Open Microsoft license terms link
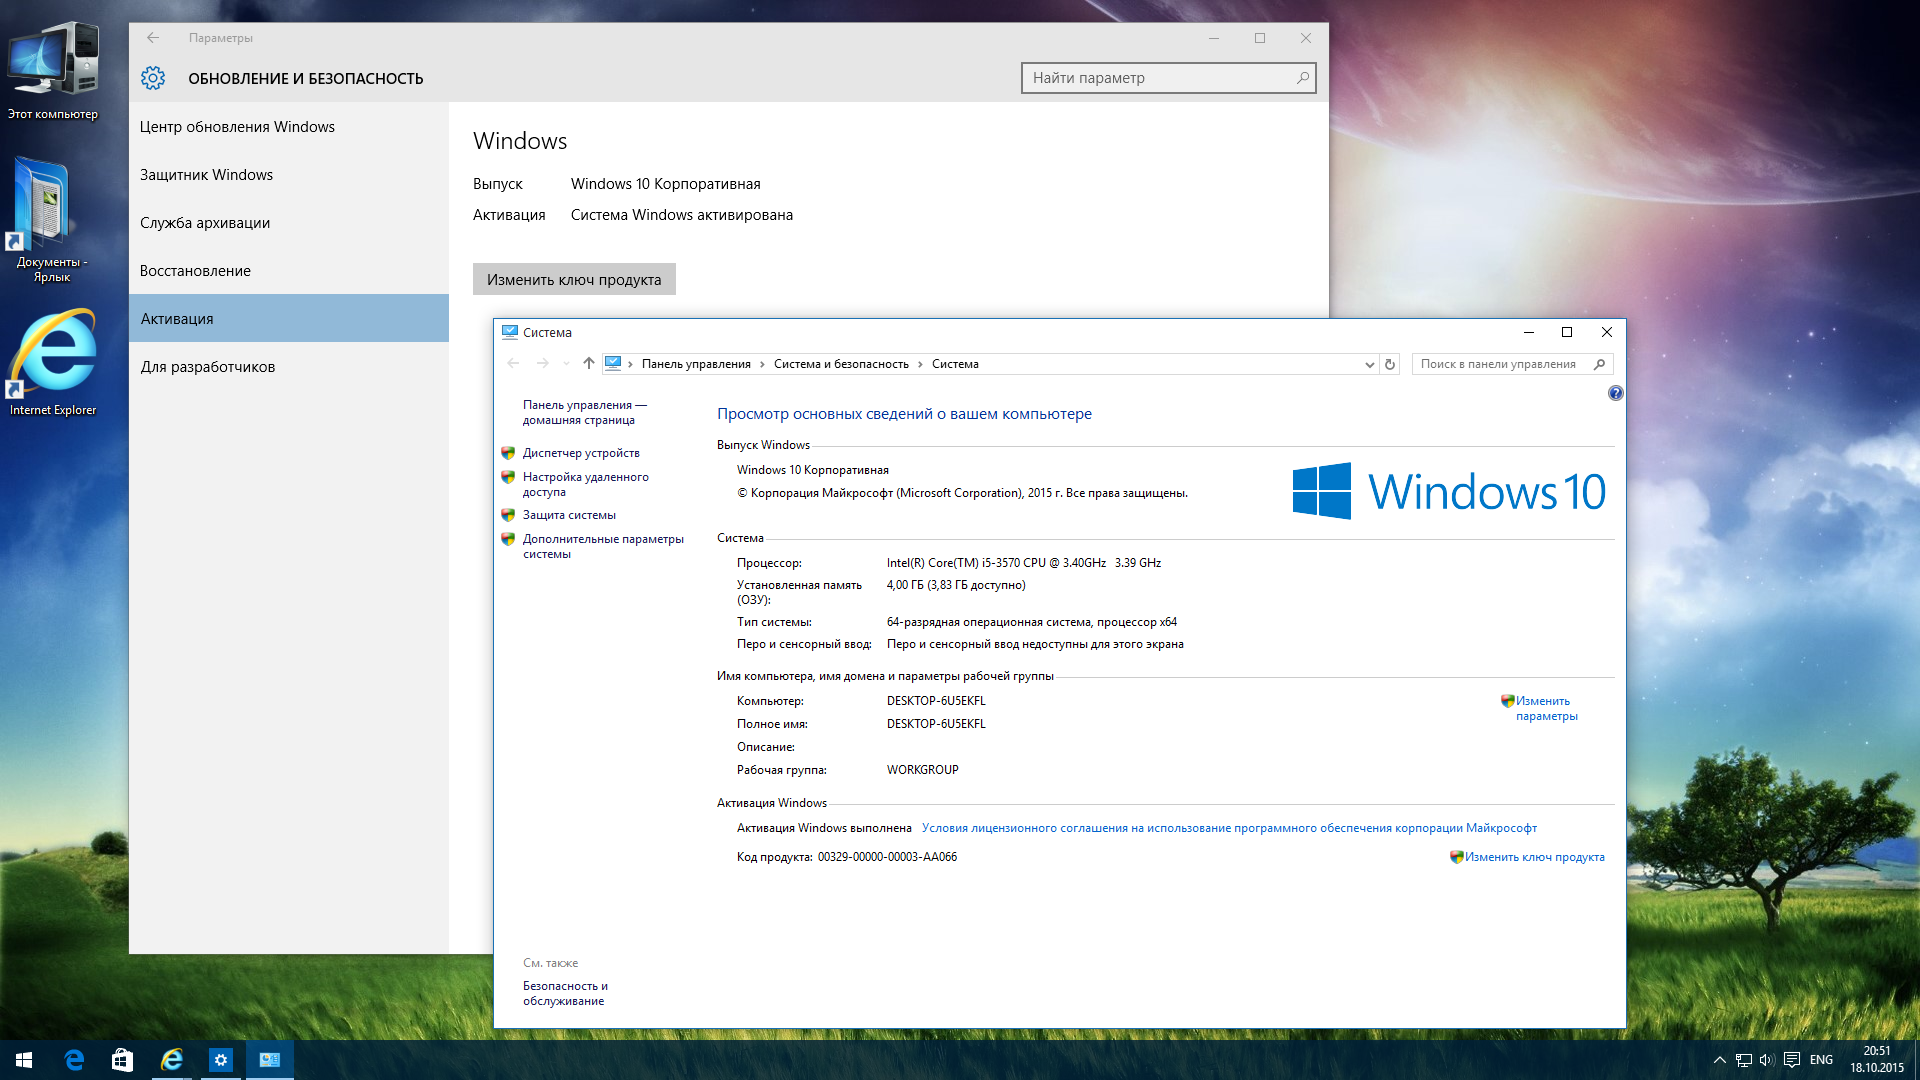The height and width of the screenshot is (1080, 1920). (1229, 828)
